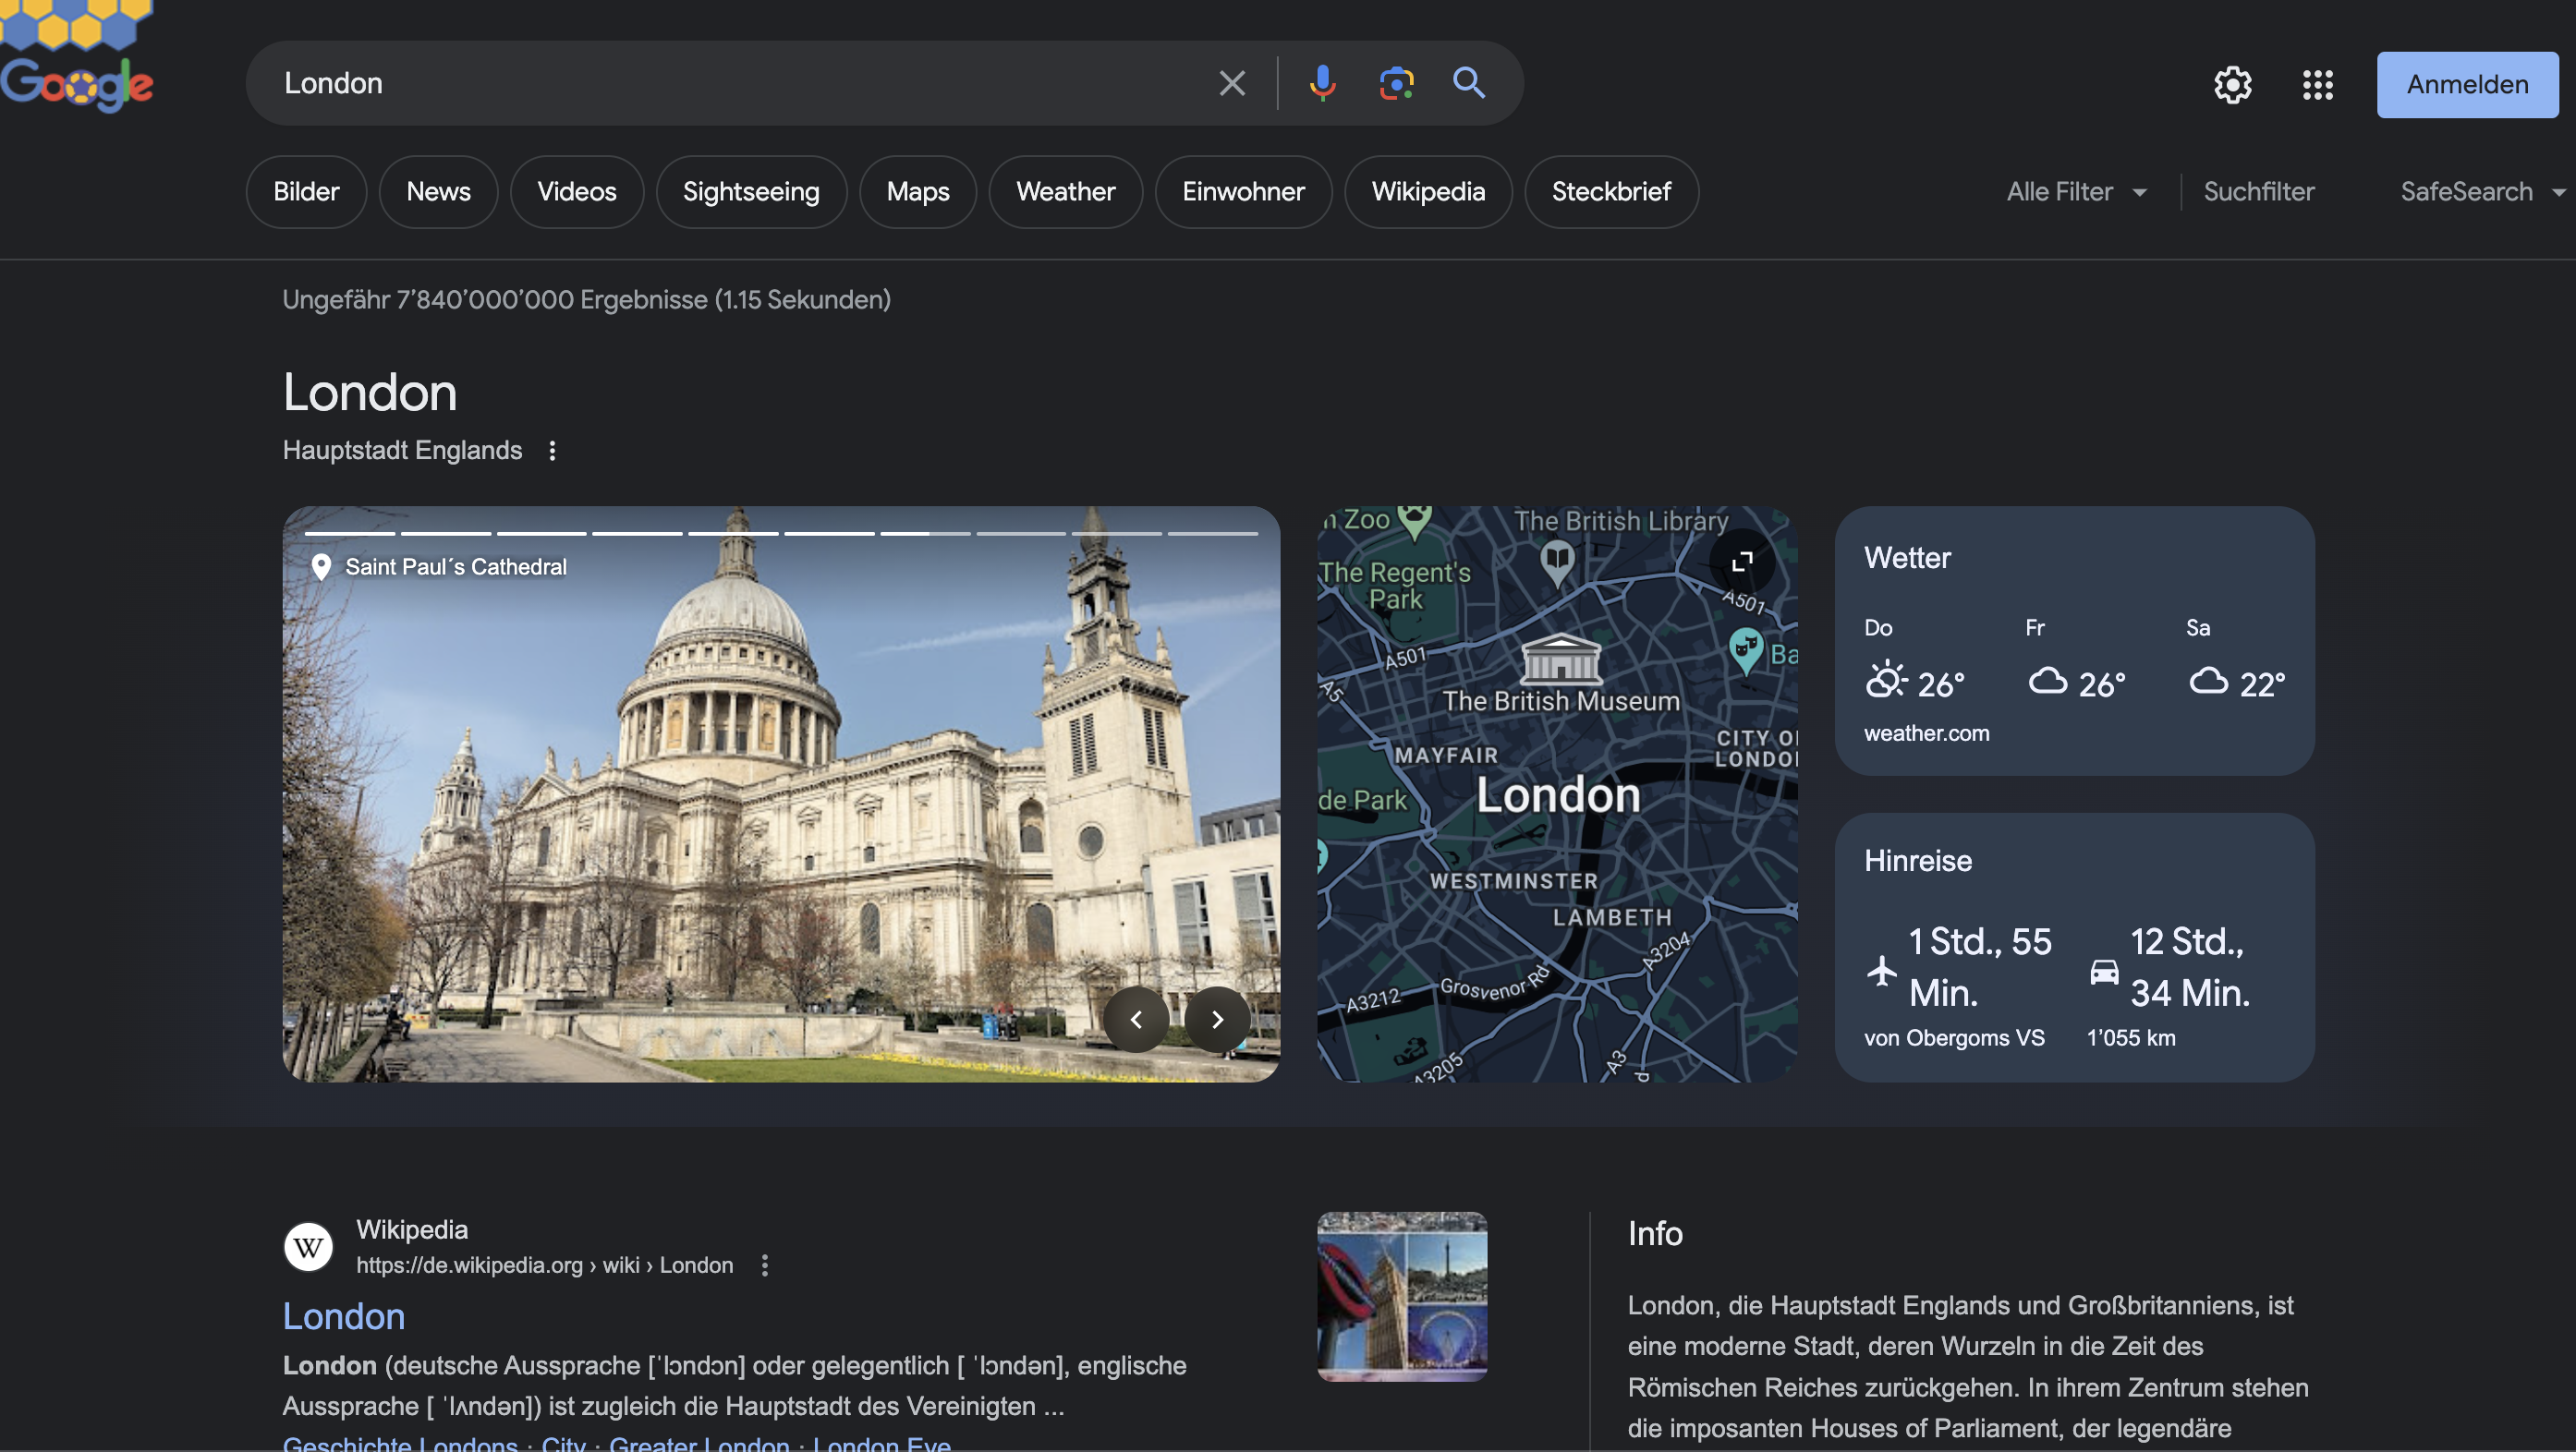Select the Sightseeing filter chip
The width and height of the screenshot is (2576, 1452).
coord(750,192)
